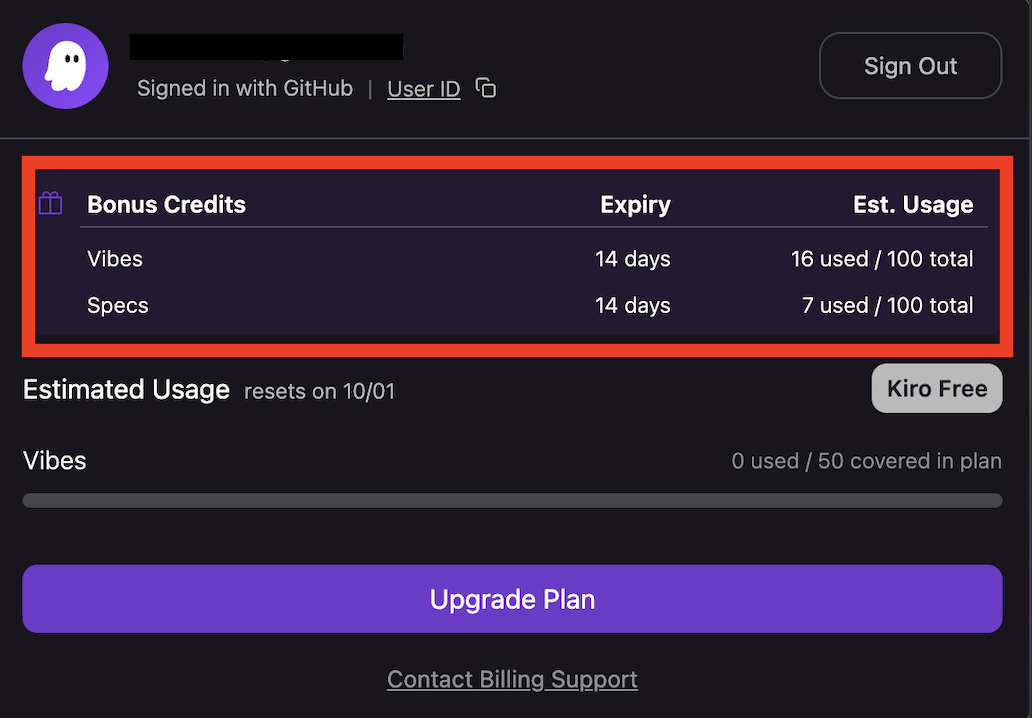Viewport: 1032px width, 718px height.
Task: Click the Vibes usage progress bar
Action: tap(512, 500)
